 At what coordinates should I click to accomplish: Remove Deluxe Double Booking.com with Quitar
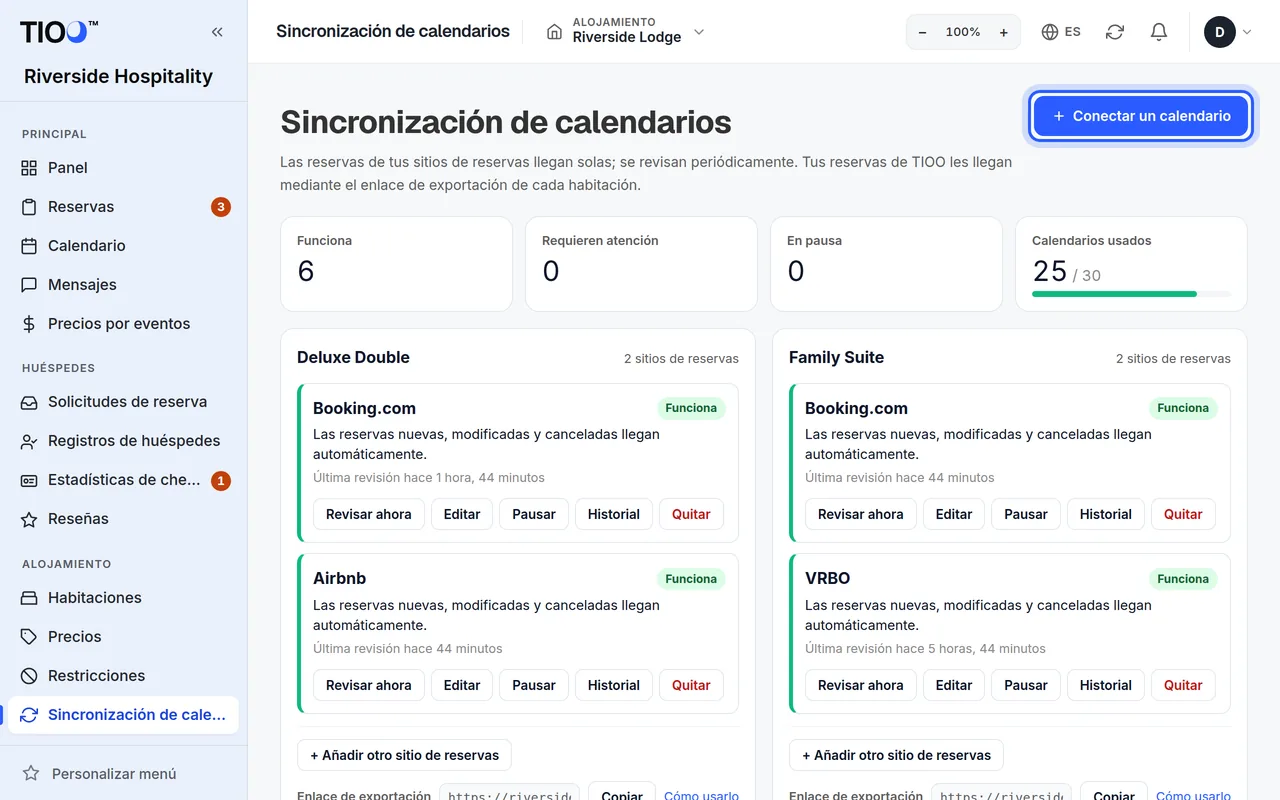(691, 514)
